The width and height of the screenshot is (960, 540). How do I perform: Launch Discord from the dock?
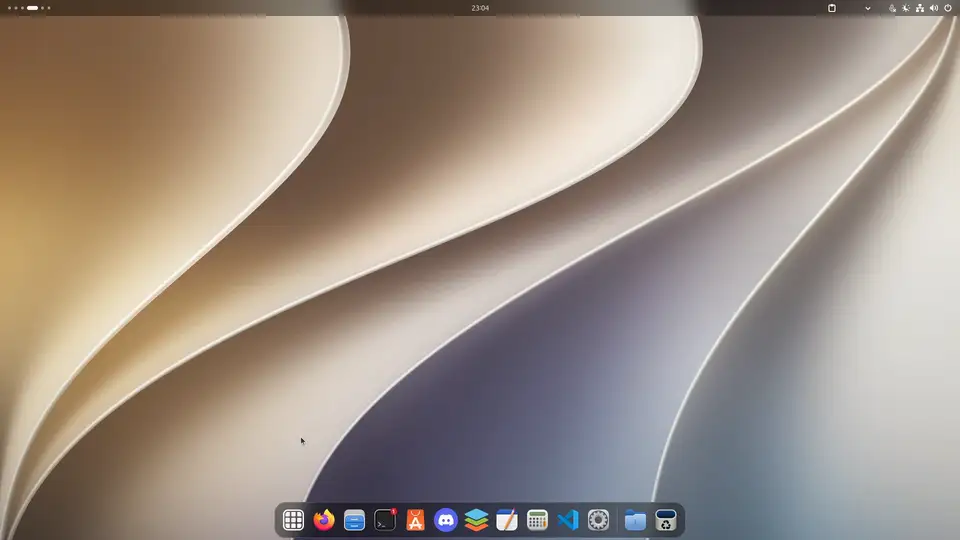(446, 520)
